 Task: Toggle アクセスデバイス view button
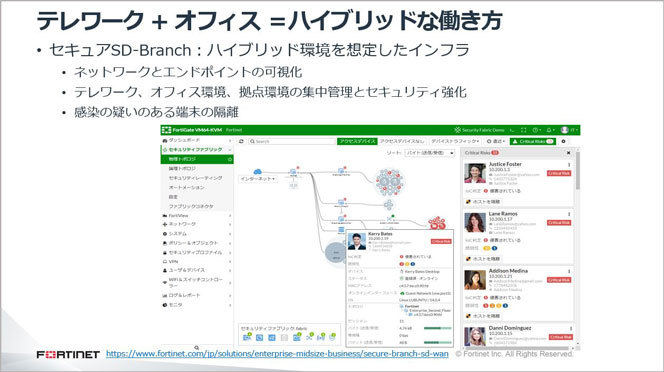tap(357, 141)
